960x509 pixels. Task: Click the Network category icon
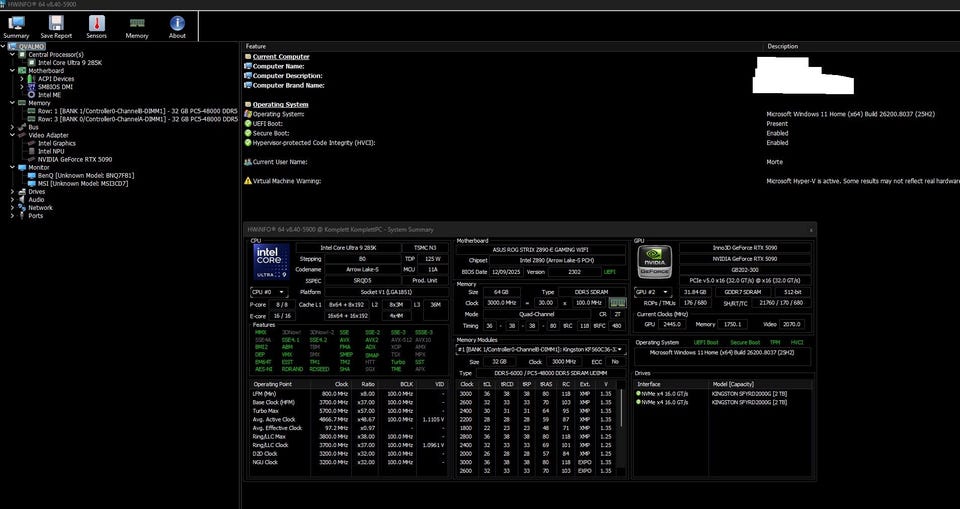tap(23, 207)
